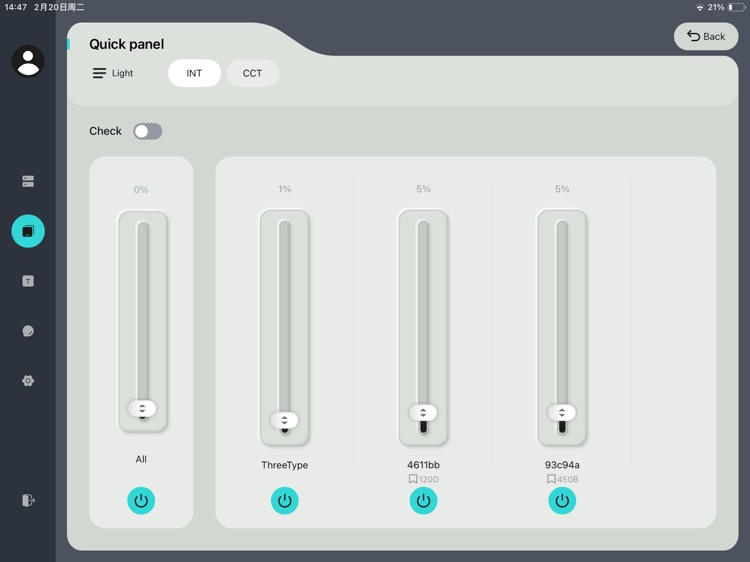Click the ThreeType group name
Screen dimensions: 750x562
coord(285,465)
